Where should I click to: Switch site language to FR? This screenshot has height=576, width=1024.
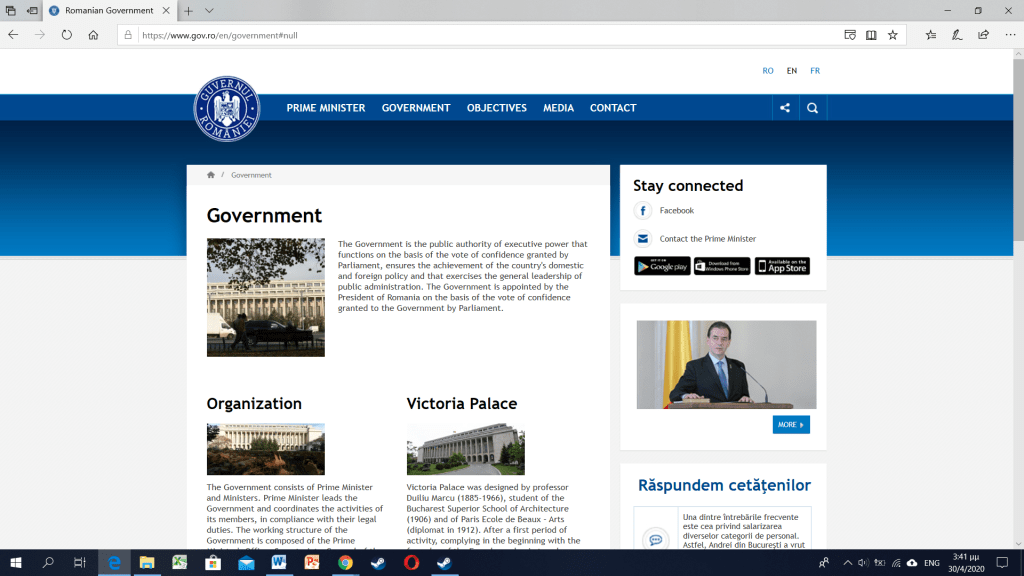pos(815,71)
